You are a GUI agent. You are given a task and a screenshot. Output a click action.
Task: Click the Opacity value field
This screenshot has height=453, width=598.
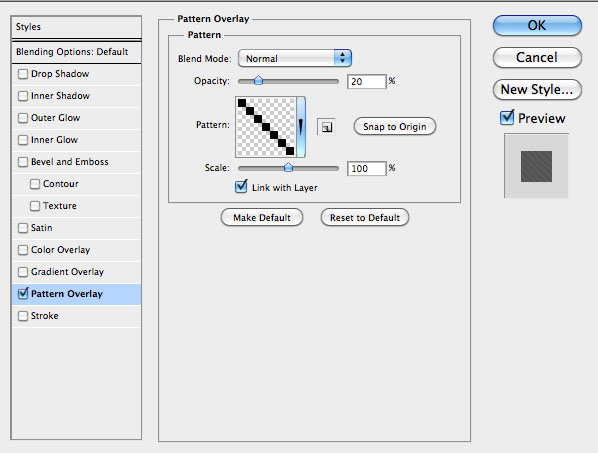click(x=367, y=82)
